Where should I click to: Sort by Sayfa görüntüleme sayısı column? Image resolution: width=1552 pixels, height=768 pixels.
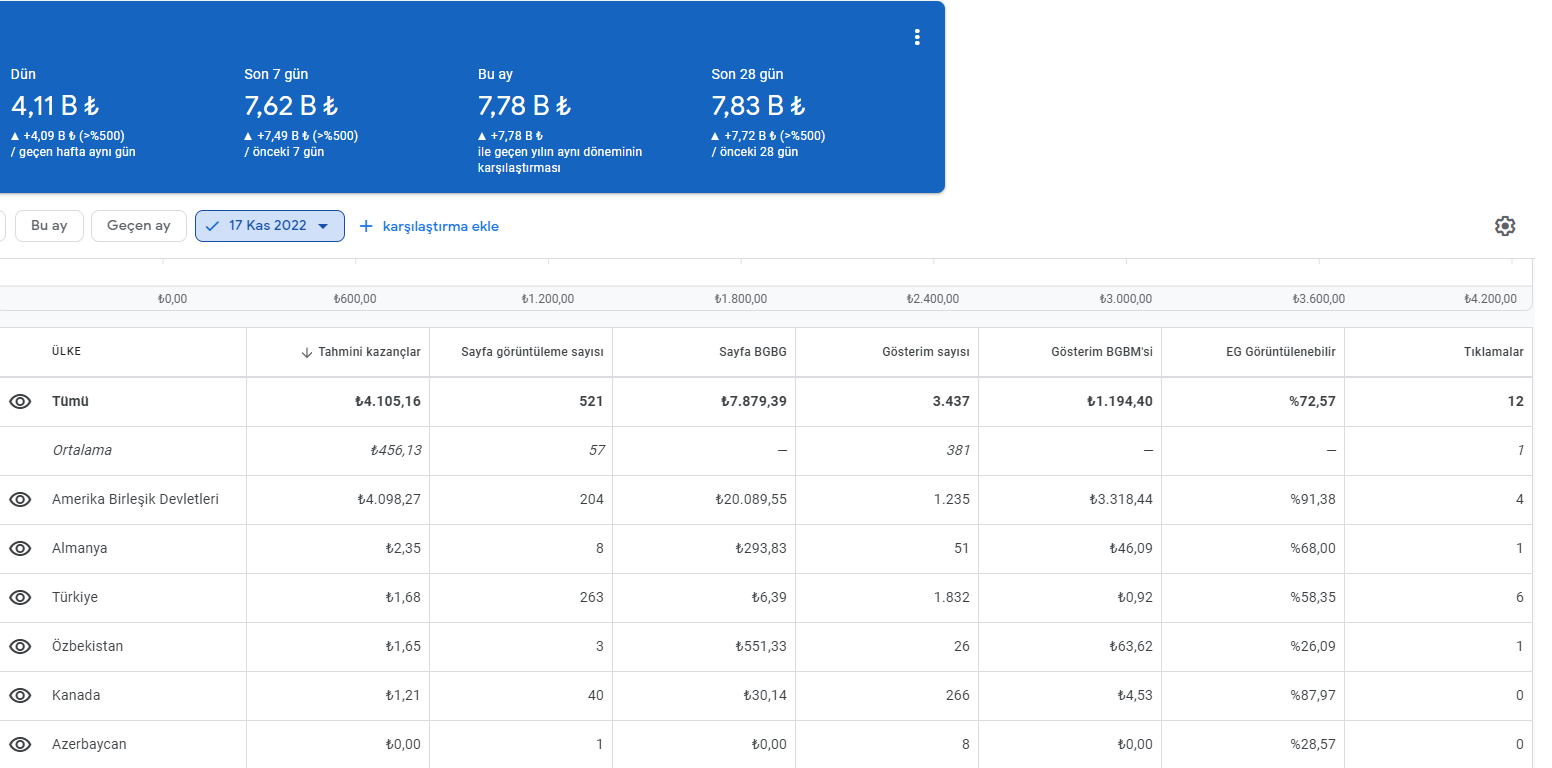click(532, 352)
